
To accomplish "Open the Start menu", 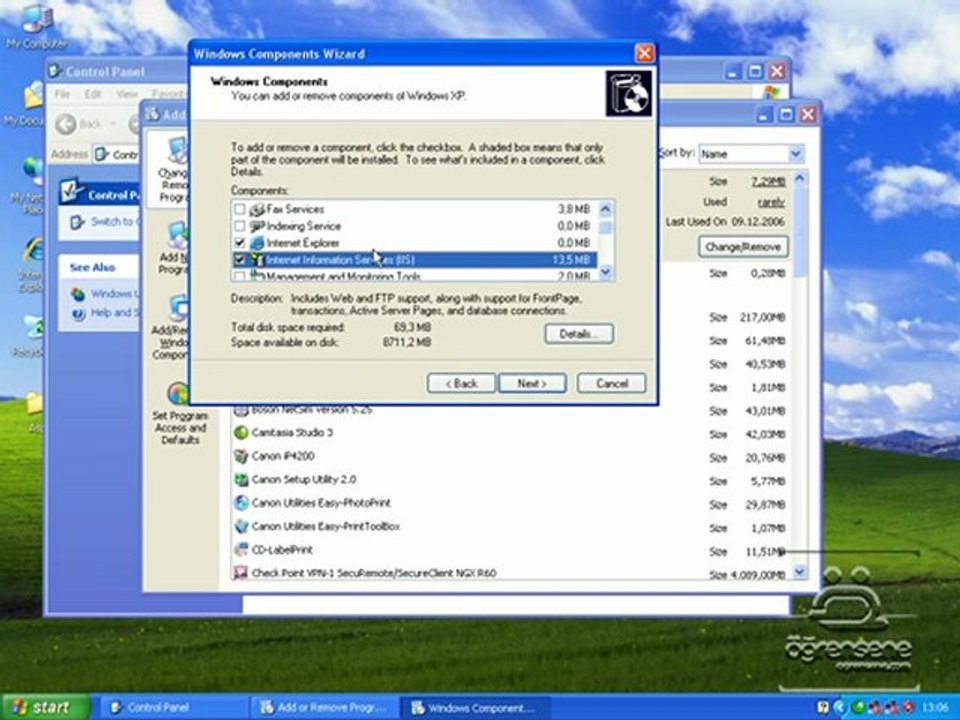I will tap(45, 708).
